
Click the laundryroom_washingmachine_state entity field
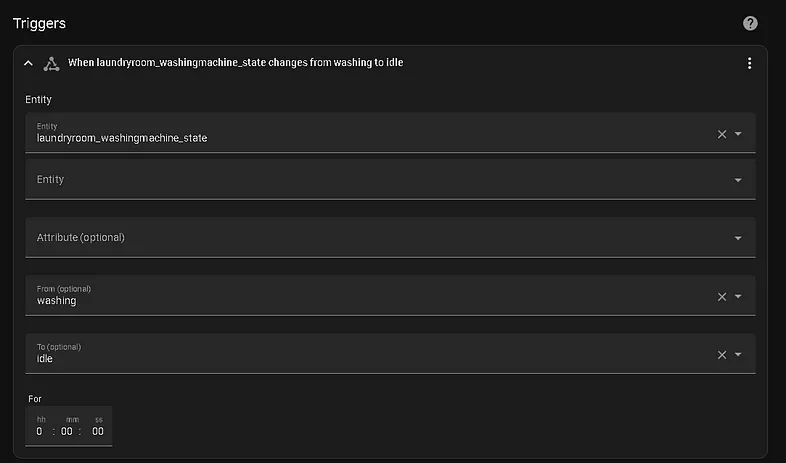390,133
